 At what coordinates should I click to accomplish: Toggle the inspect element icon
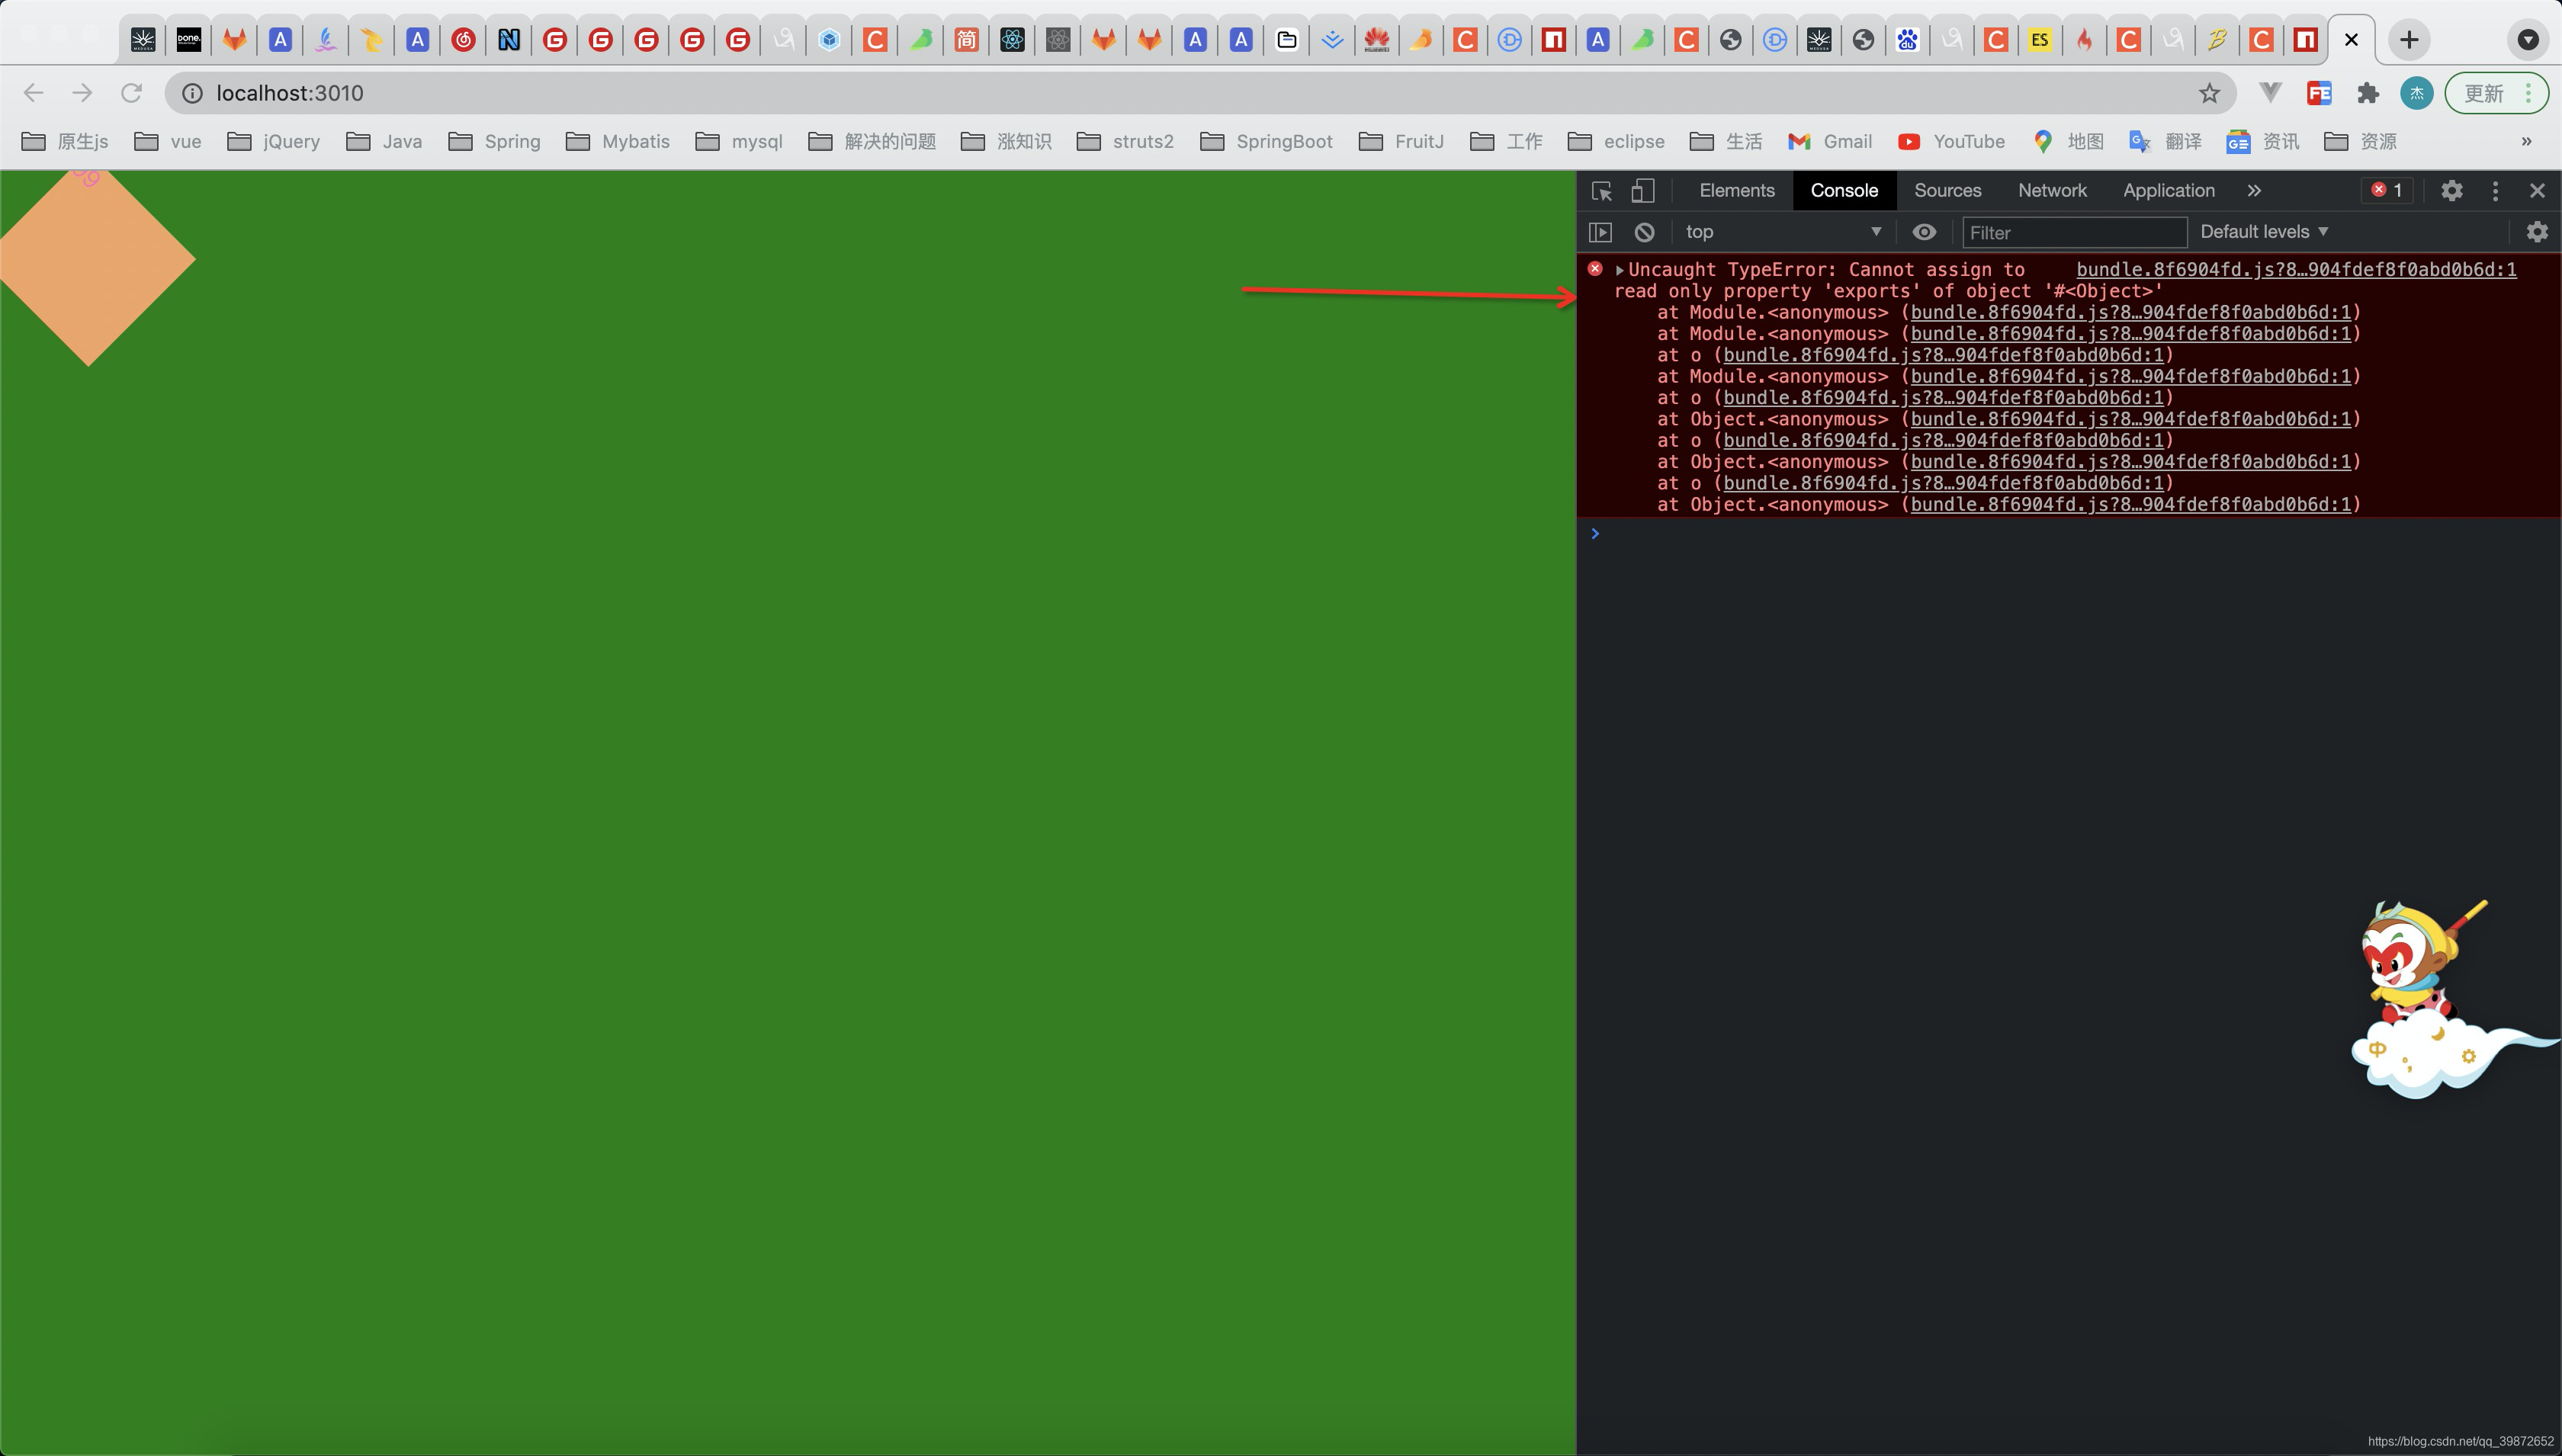(x=1601, y=190)
